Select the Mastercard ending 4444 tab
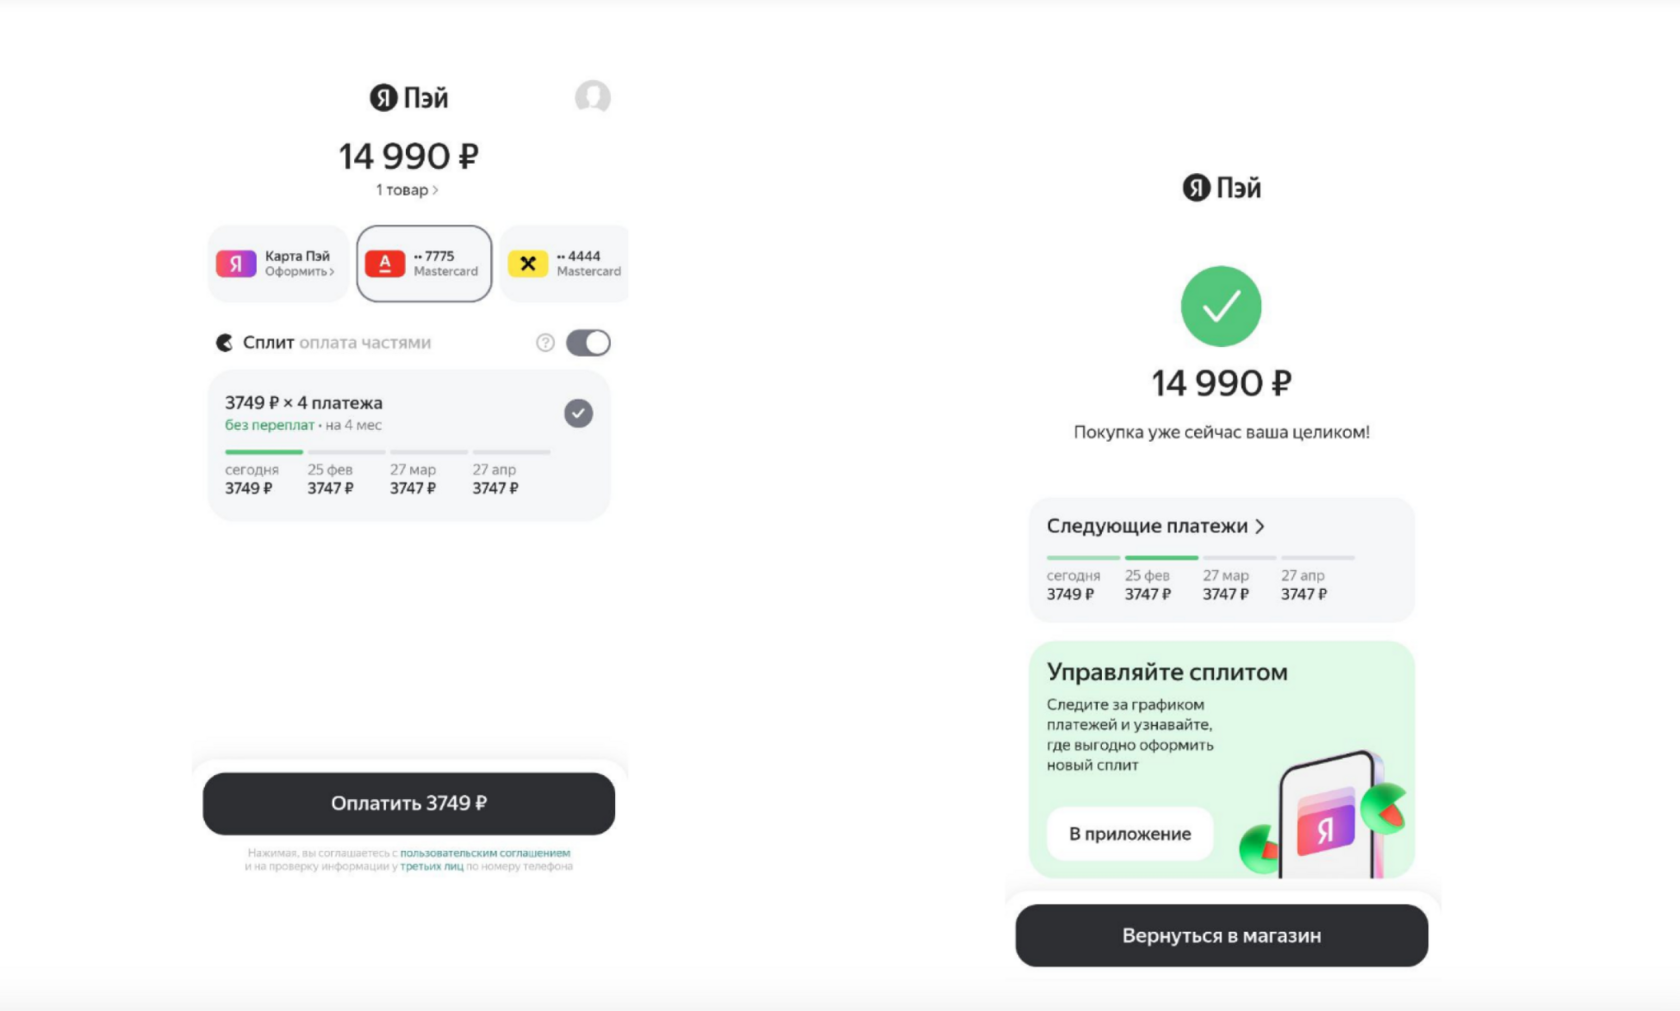This screenshot has height=1011, width=1680. 565,263
